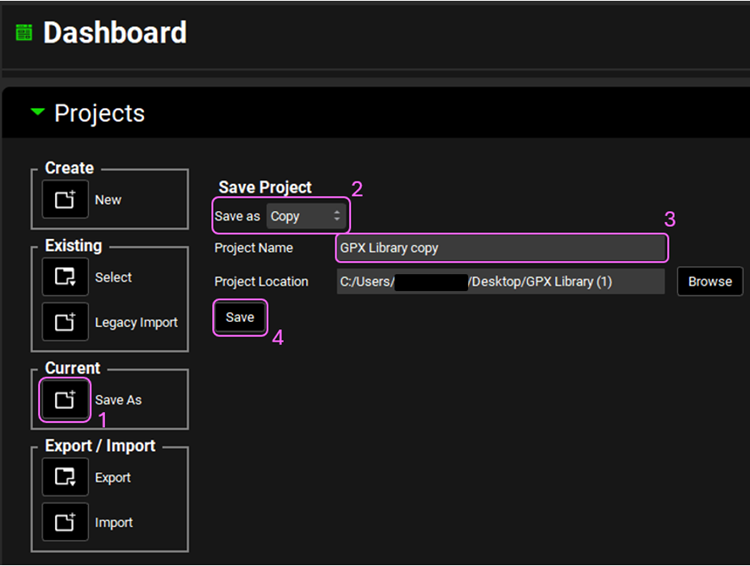
Task: Click the Select label under Existing
Action: click(113, 277)
